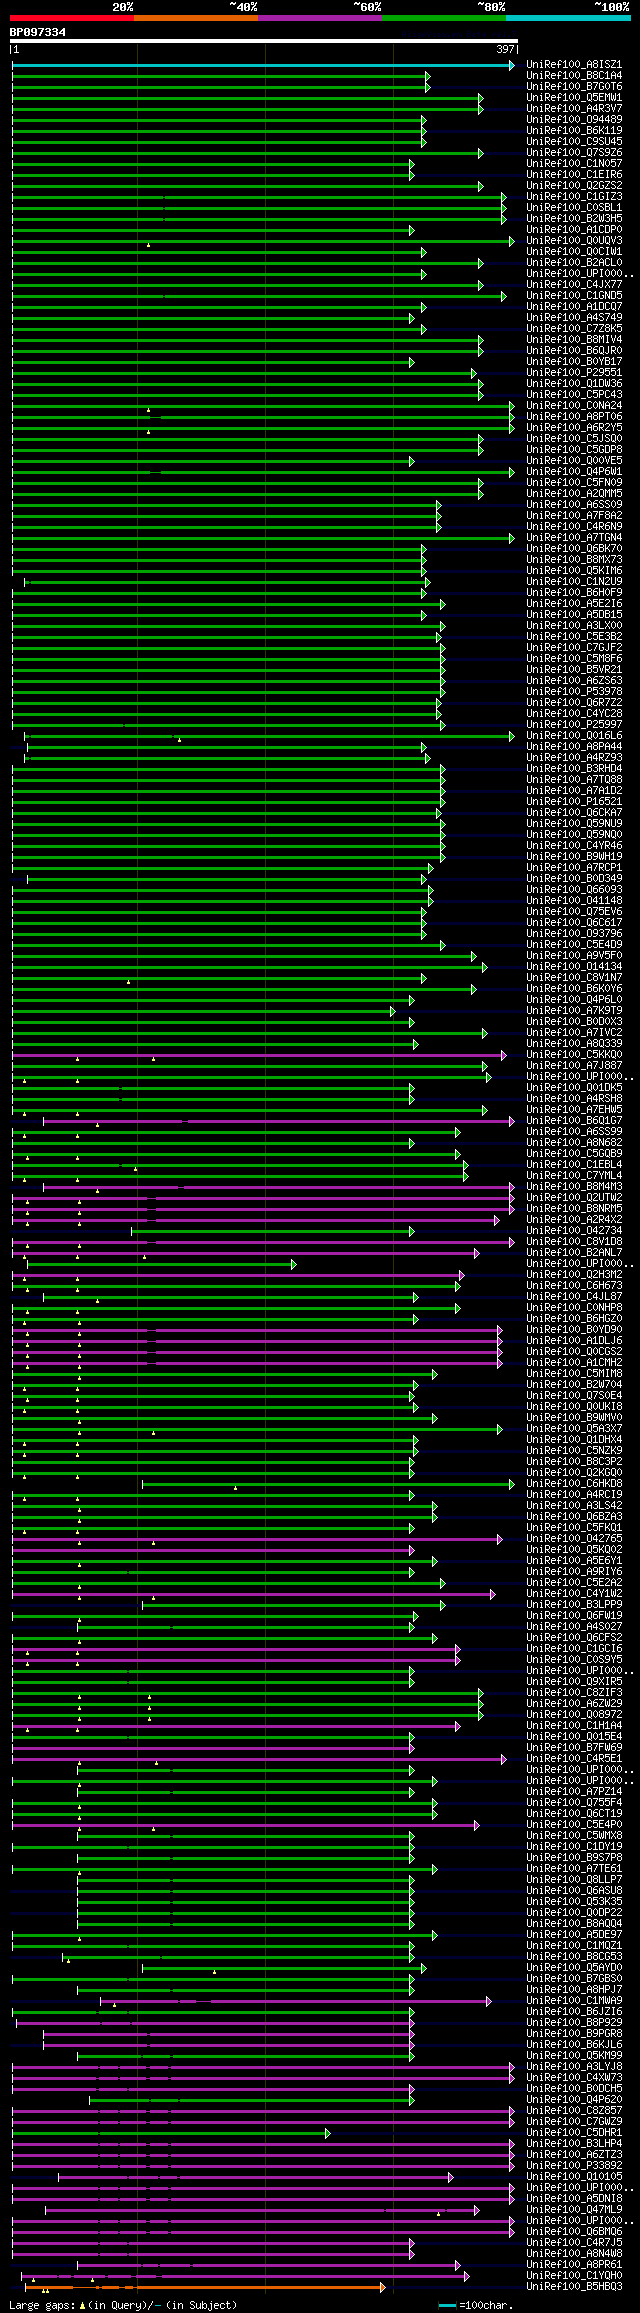Select the UniRef100_Q2UTW2 label
The image size is (640, 2313).
[574, 1198]
